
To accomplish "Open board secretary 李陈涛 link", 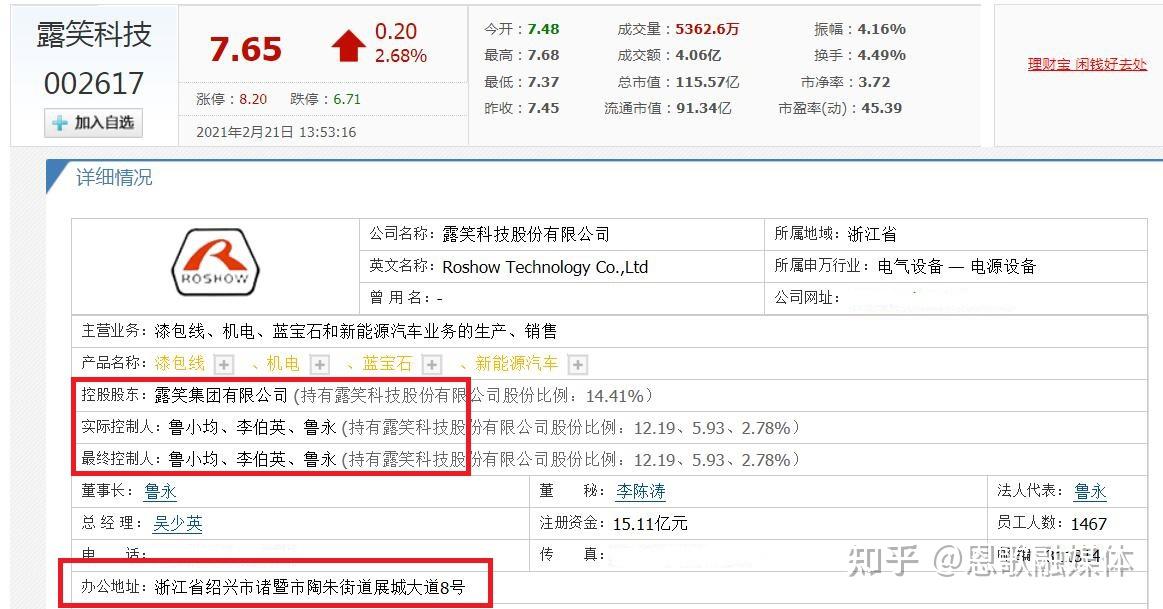I will point(641,491).
